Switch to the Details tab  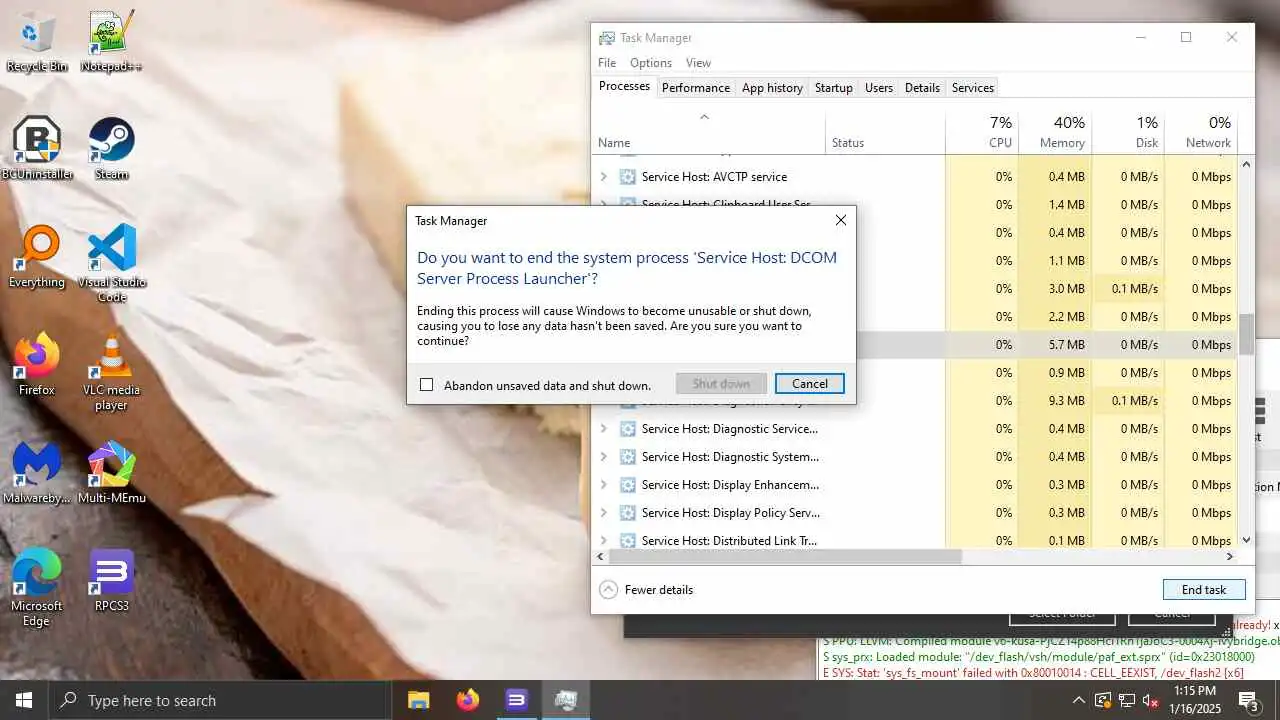click(922, 88)
